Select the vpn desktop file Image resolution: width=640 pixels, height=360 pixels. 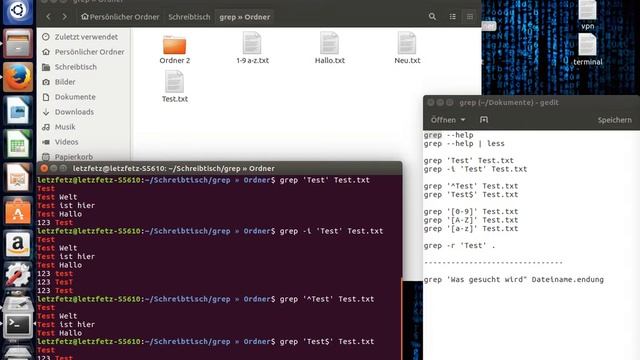click(588, 15)
